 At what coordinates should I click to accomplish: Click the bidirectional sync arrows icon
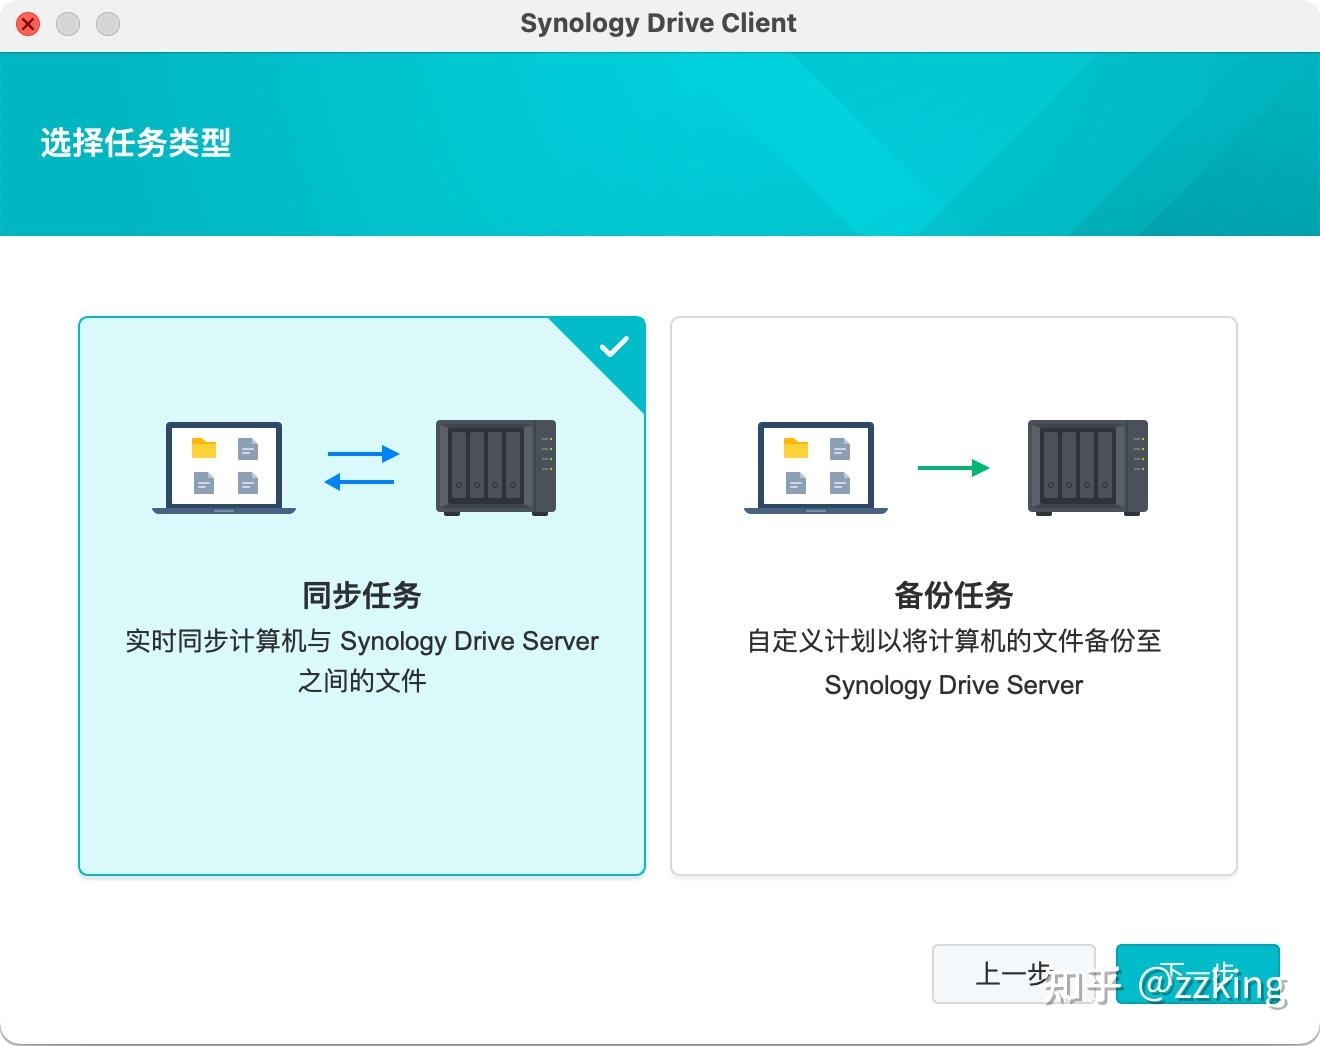[x=360, y=465]
